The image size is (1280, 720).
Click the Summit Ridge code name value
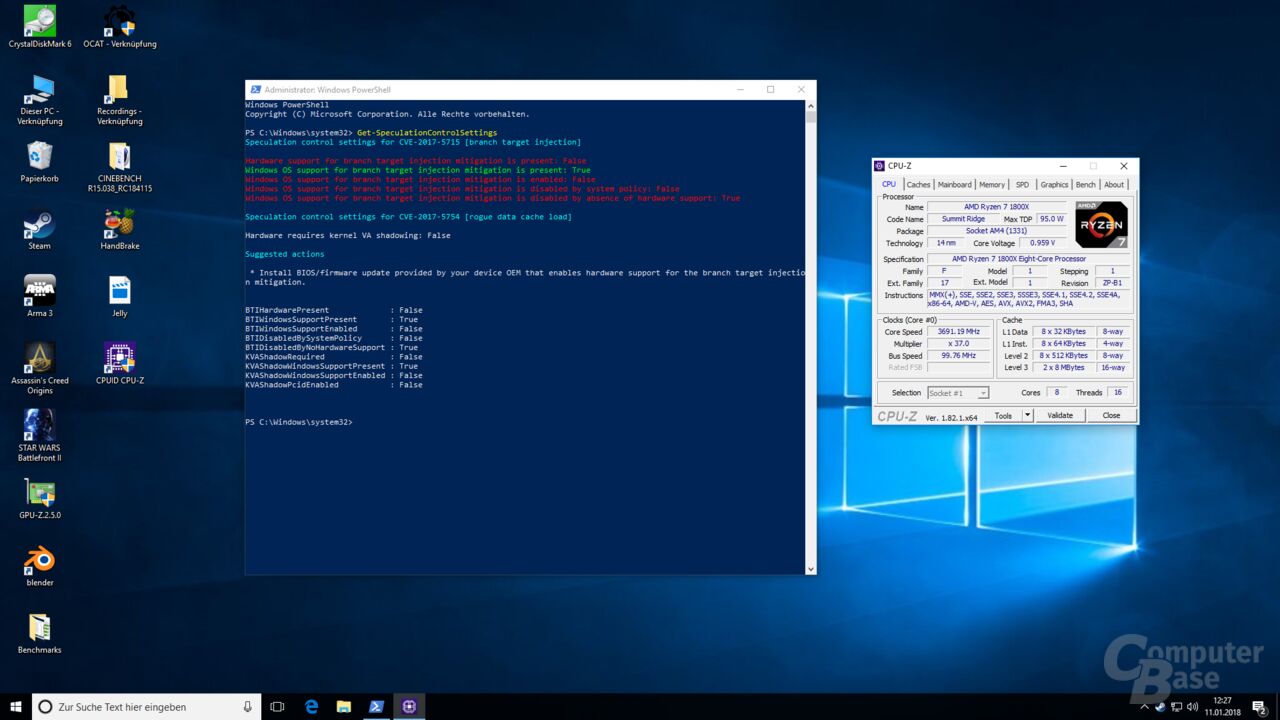point(963,219)
